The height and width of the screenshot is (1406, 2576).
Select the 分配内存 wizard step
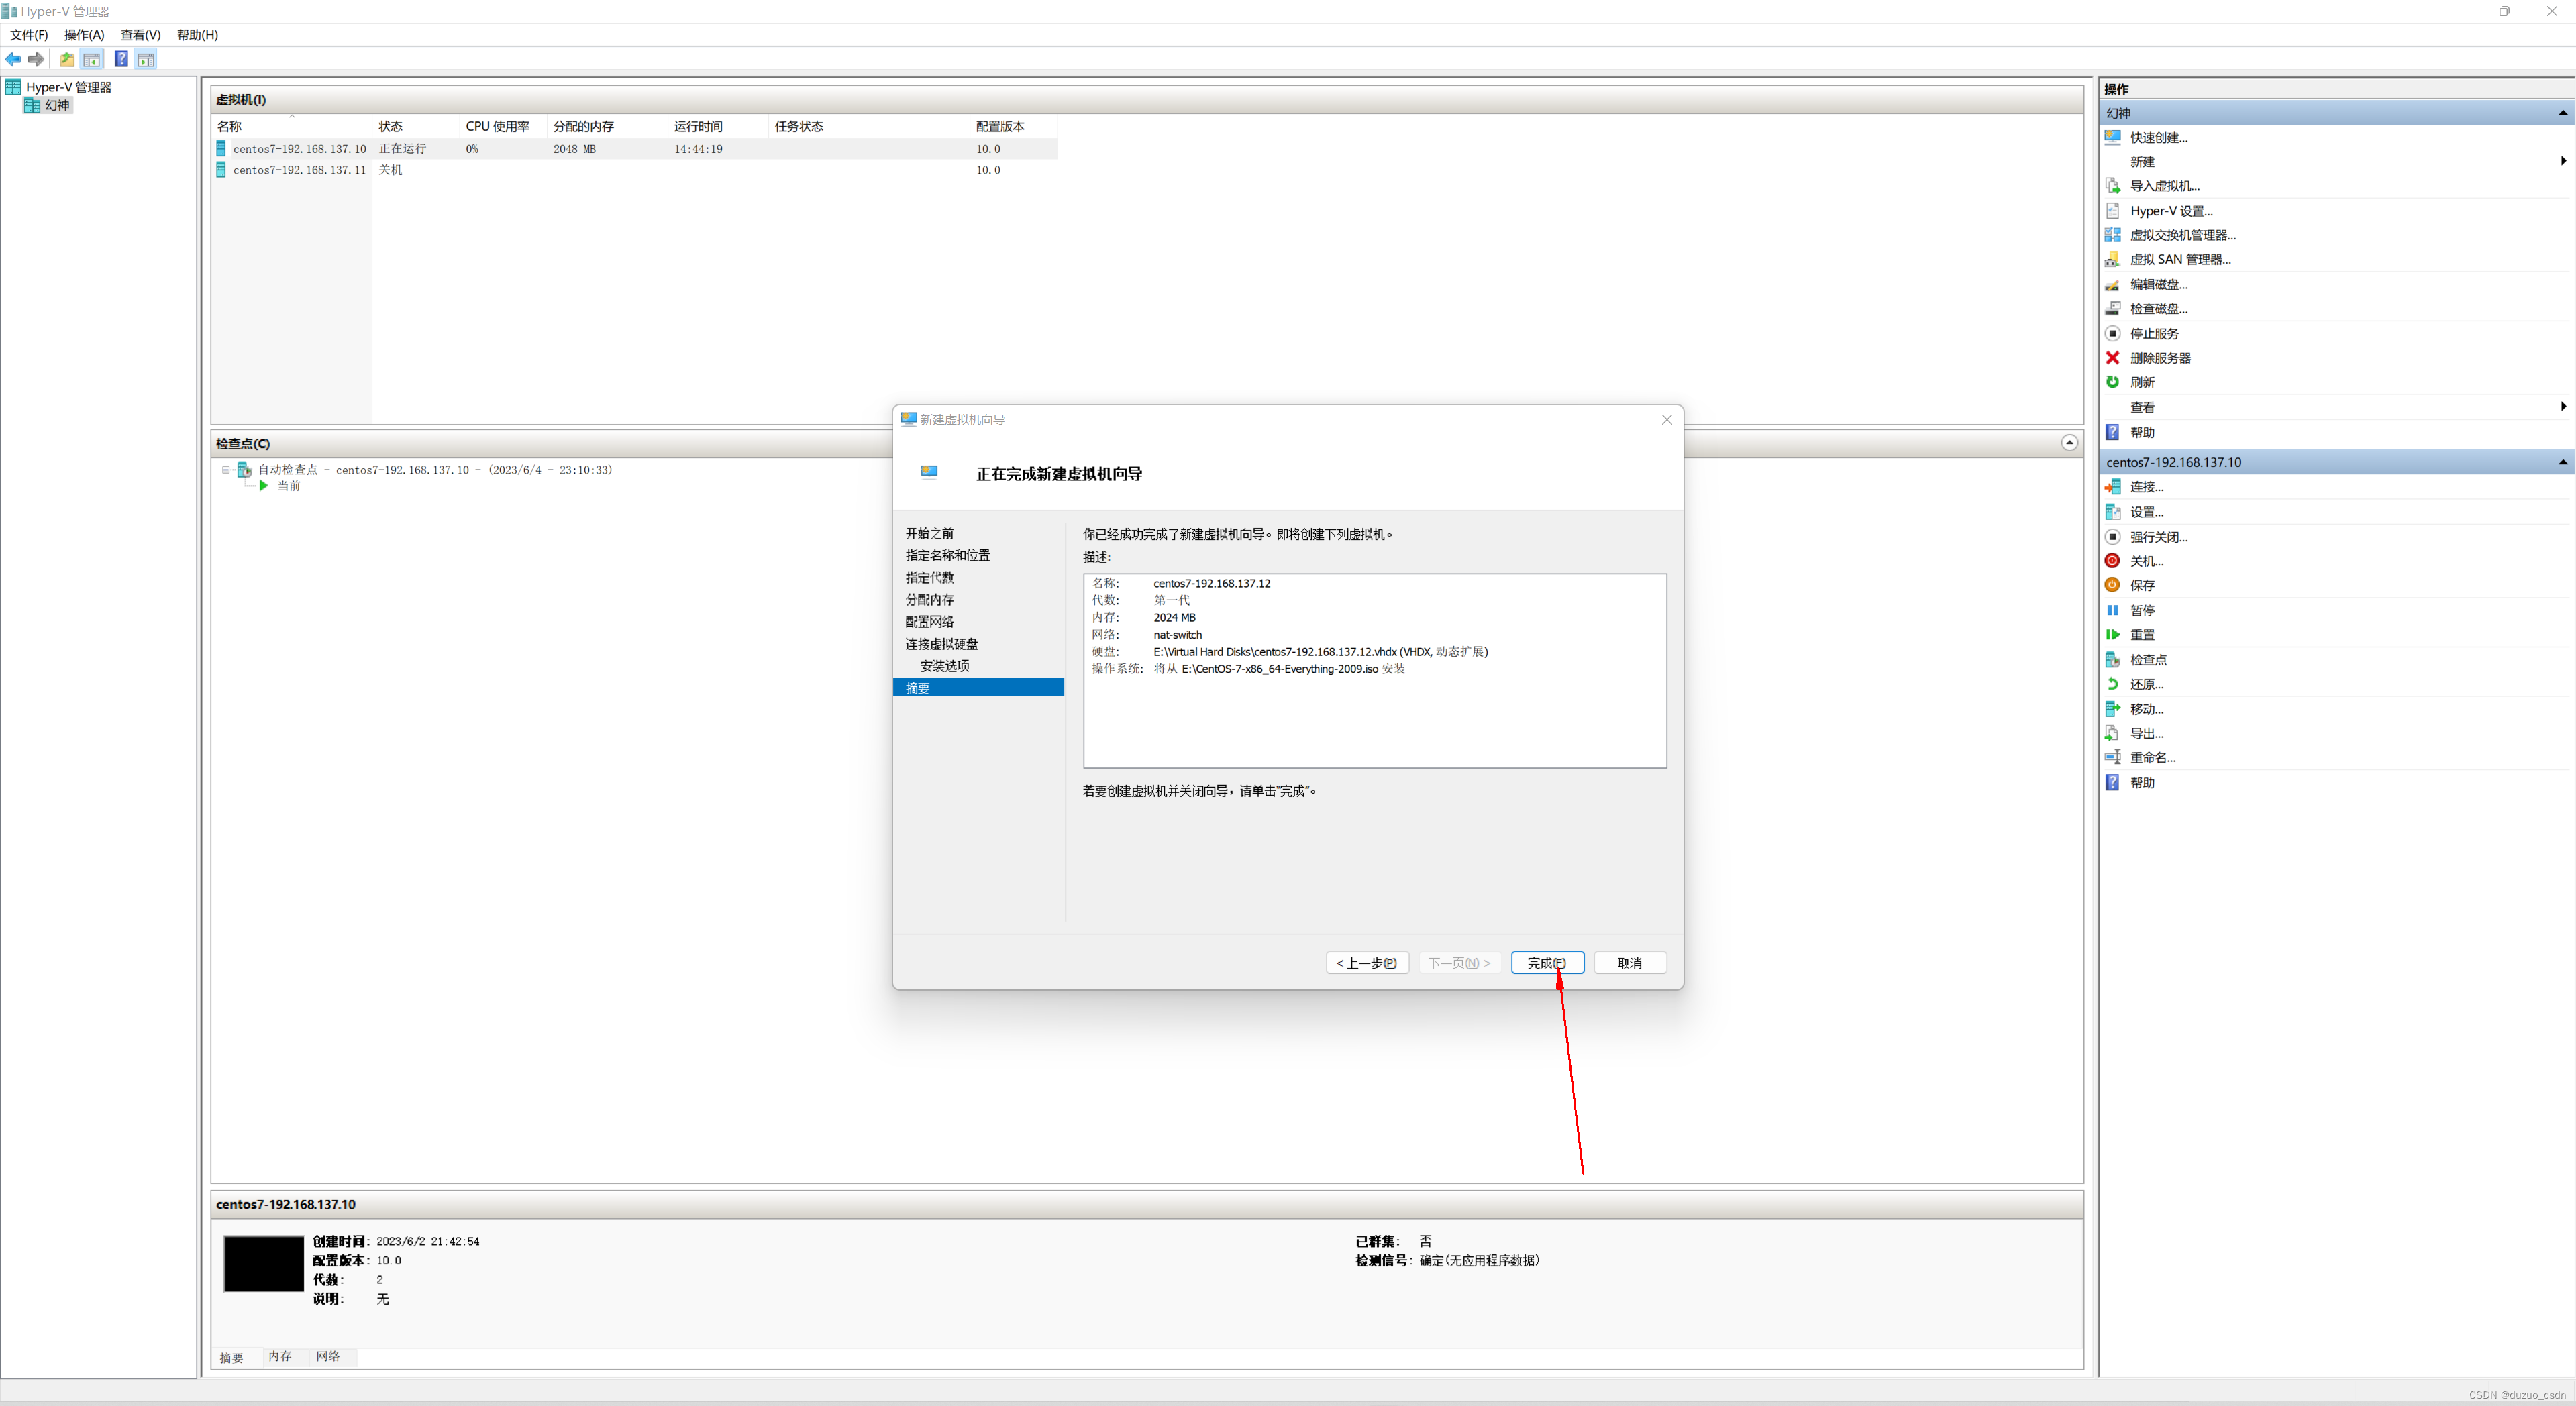coord(930,600)
